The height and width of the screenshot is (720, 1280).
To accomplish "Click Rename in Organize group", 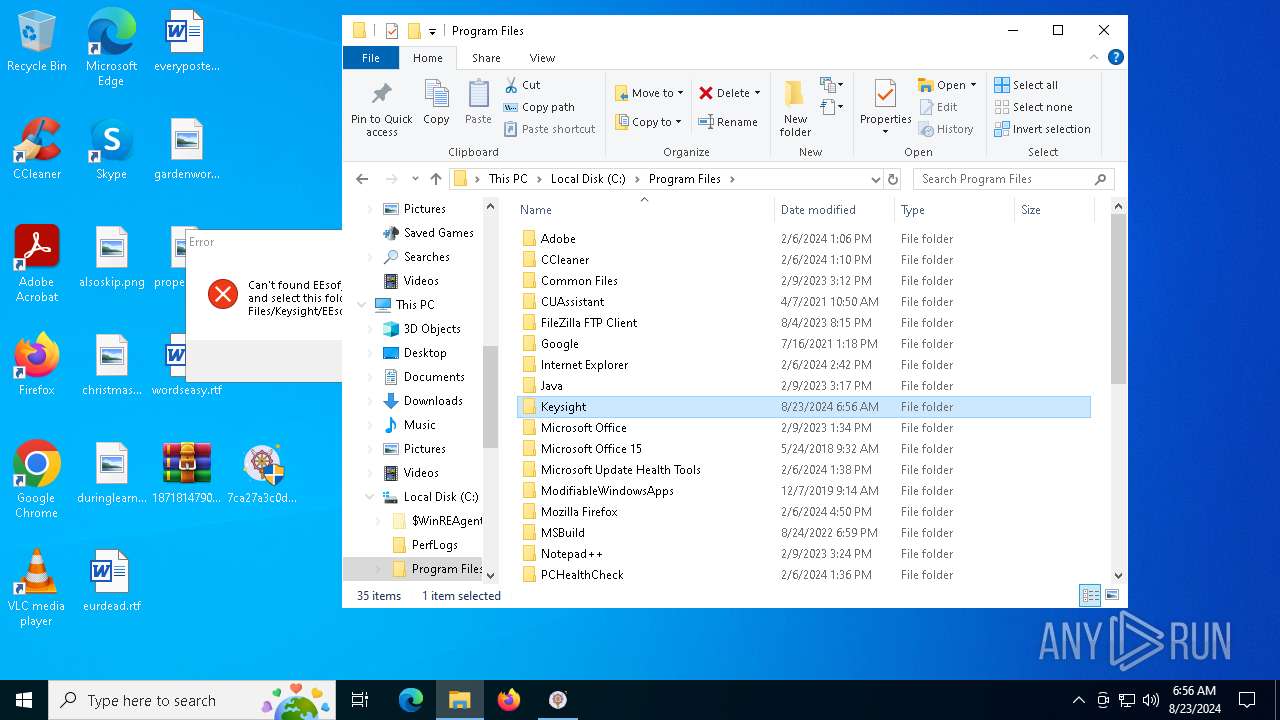I will (727, 122).
